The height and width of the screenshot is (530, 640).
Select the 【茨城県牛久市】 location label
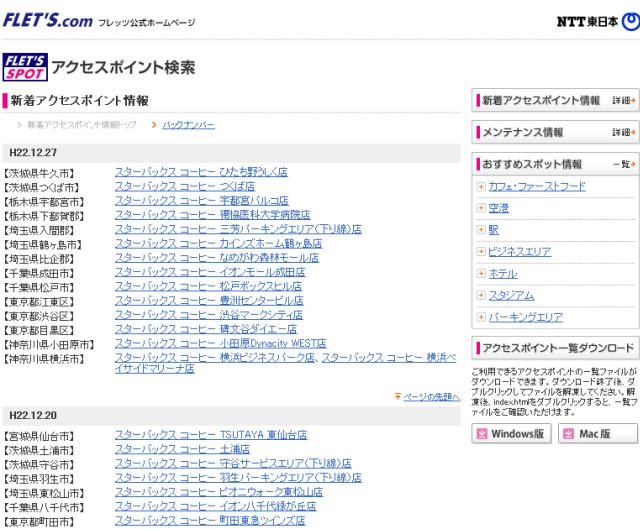(39, 174)
